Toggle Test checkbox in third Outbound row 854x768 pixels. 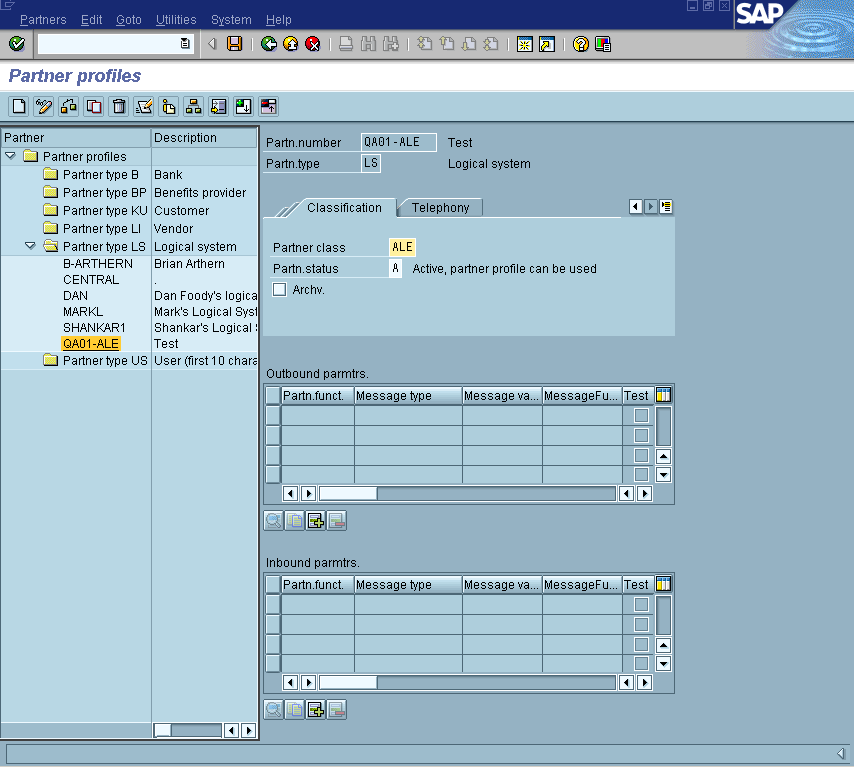(x=642, y=455)
